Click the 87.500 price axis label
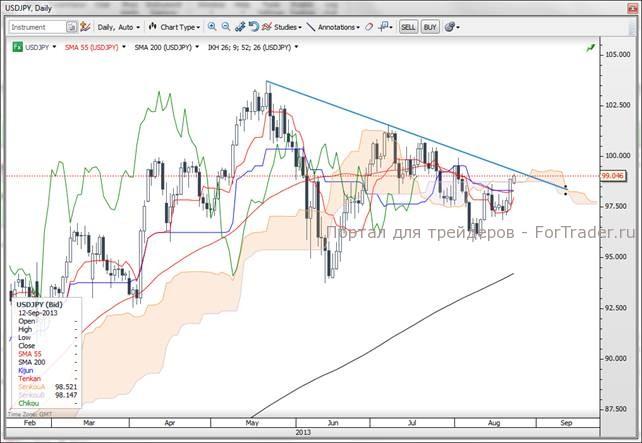This screenshot has height=443, width=642. tap(618, 409)
